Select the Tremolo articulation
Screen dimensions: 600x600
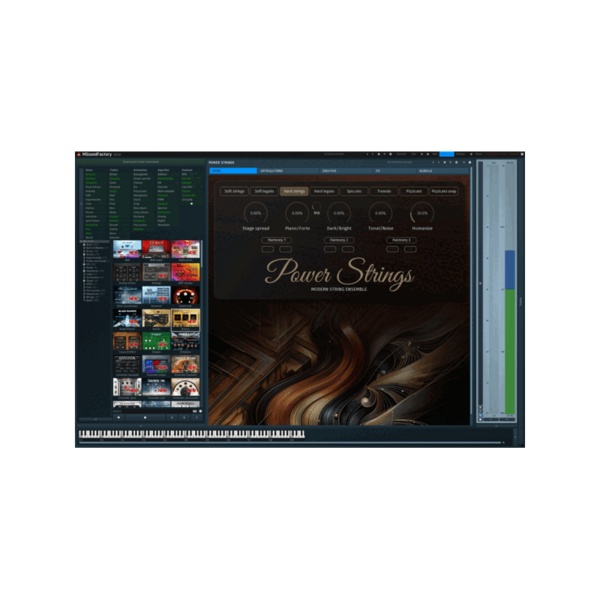[x=384, y=191]
